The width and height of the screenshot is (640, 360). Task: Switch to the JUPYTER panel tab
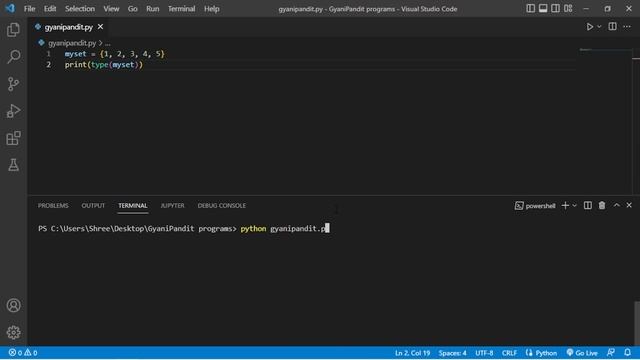coord(172,206)
